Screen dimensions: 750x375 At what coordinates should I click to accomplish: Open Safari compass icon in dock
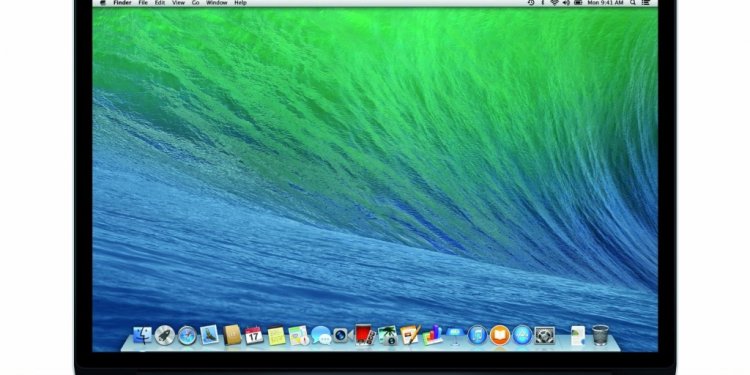187,335
